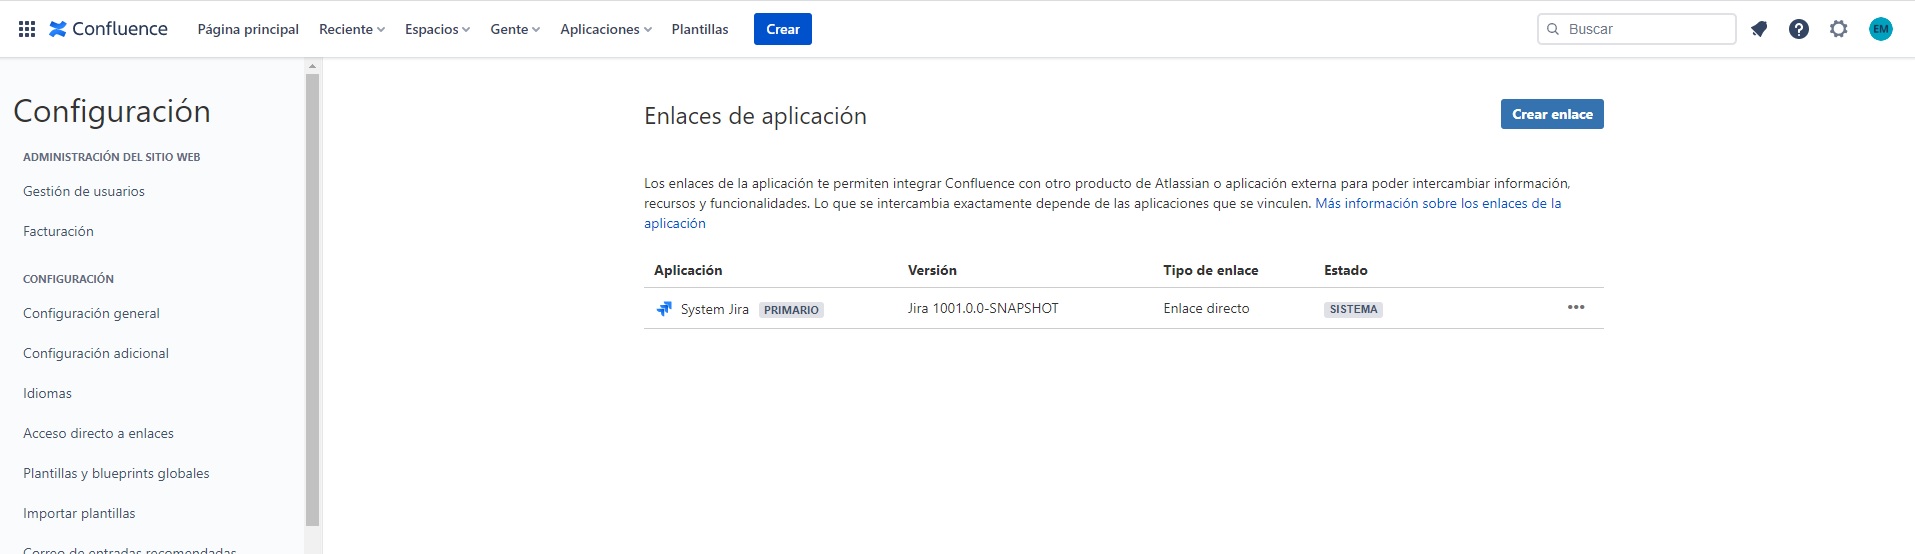Expand the Reciente dropdown
Screen dimensions: 1915x554
[352, 29]
